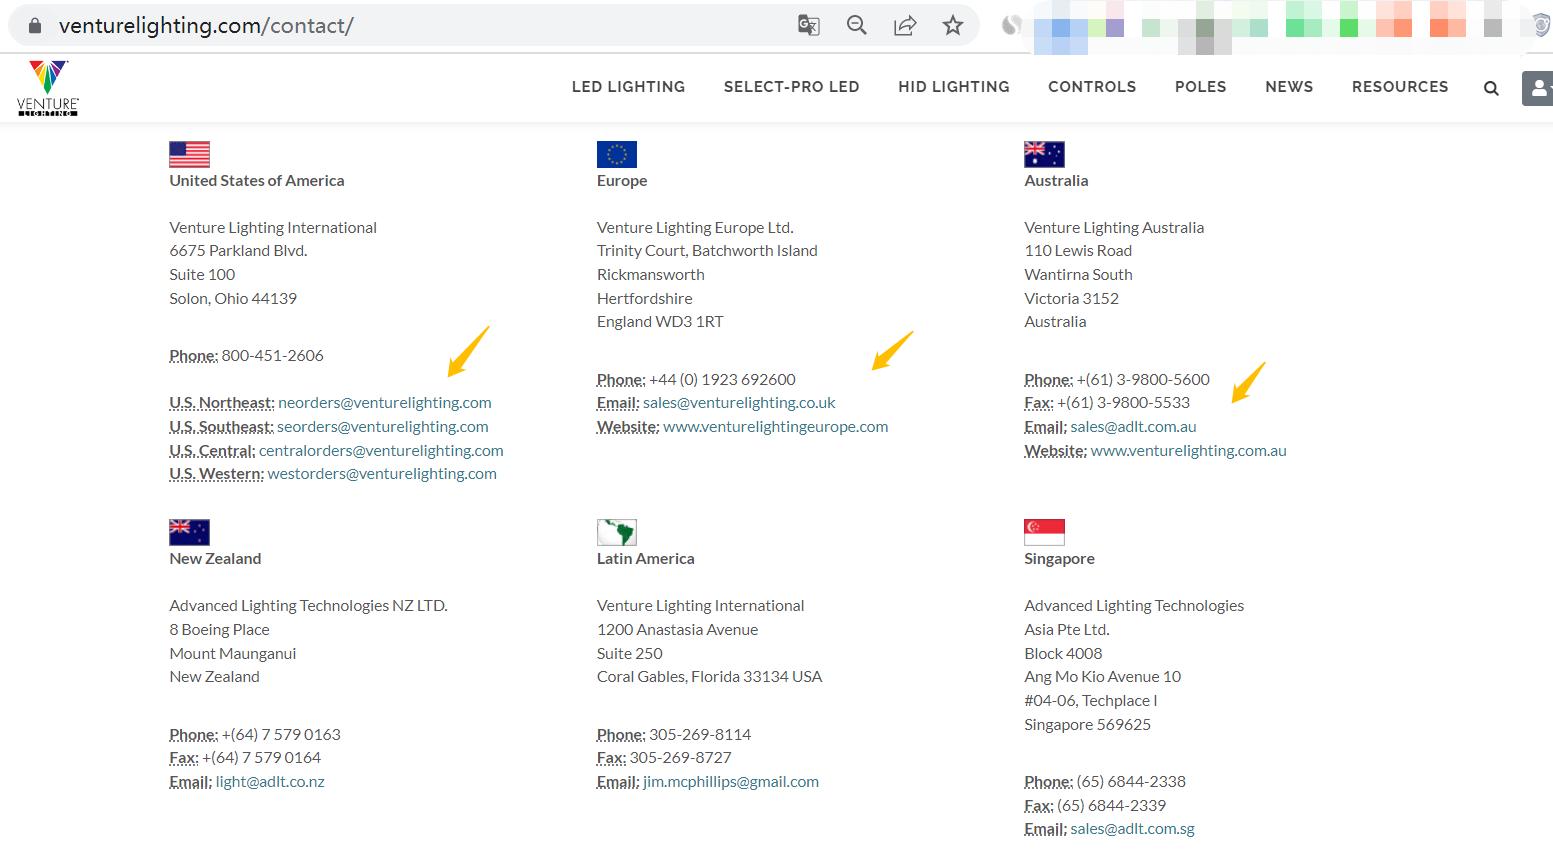Click the translate page icon
This screenshot has height=863, width=1553.
tap(808, 26)
